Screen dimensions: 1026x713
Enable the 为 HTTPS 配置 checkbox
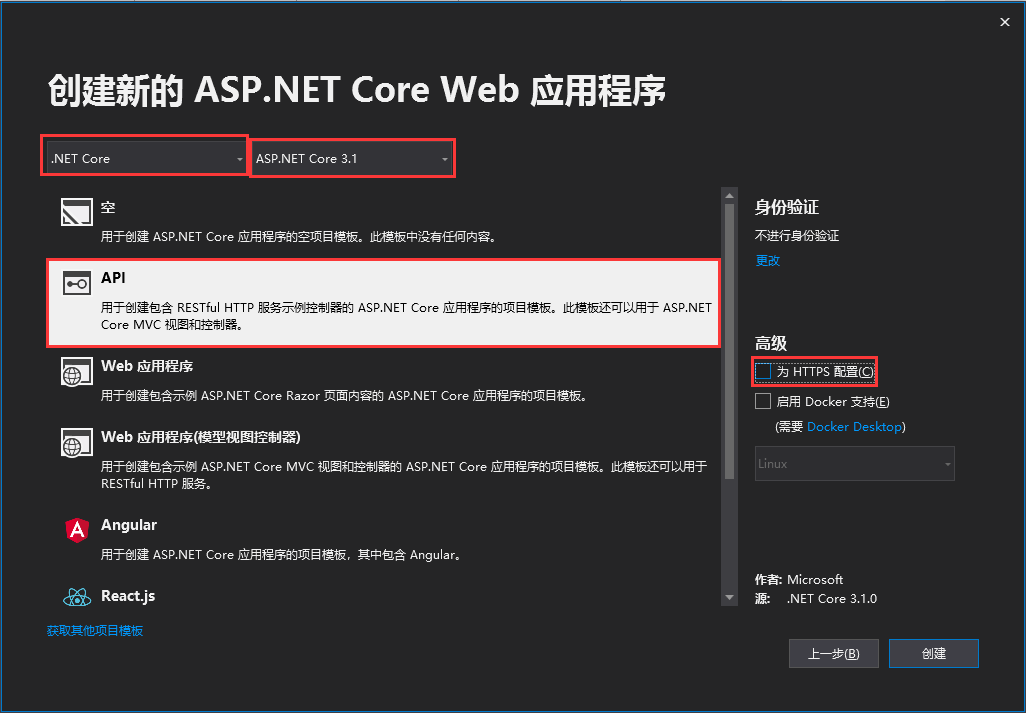tap(762, 371)
